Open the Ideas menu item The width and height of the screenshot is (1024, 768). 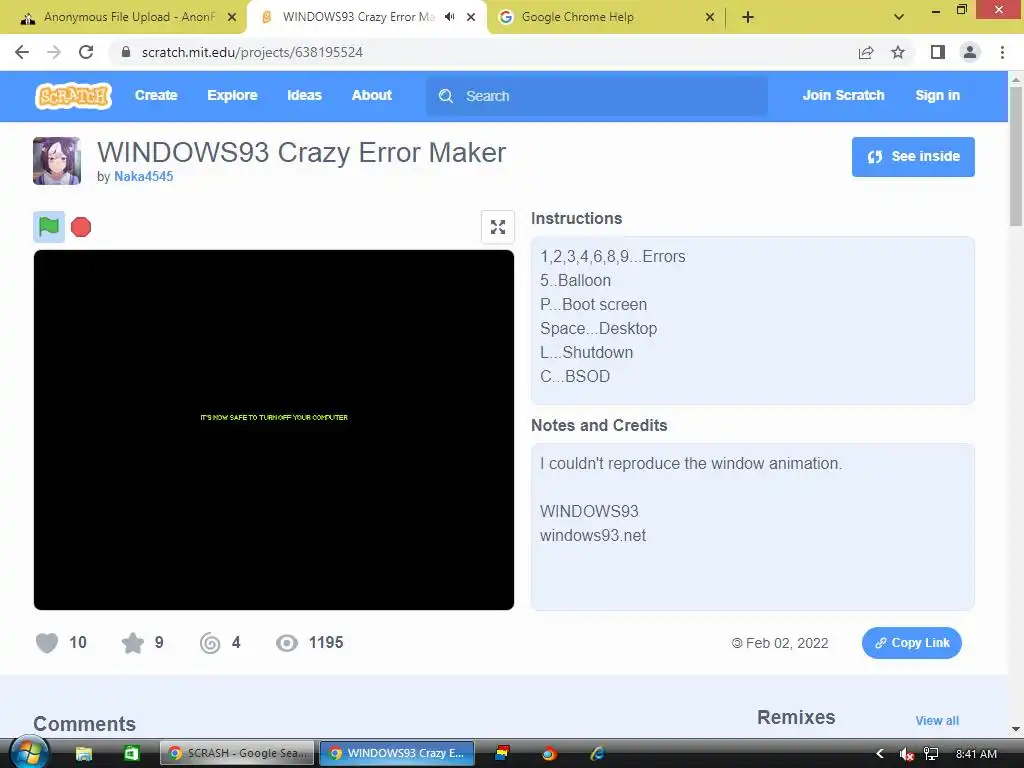coord(304,95)
